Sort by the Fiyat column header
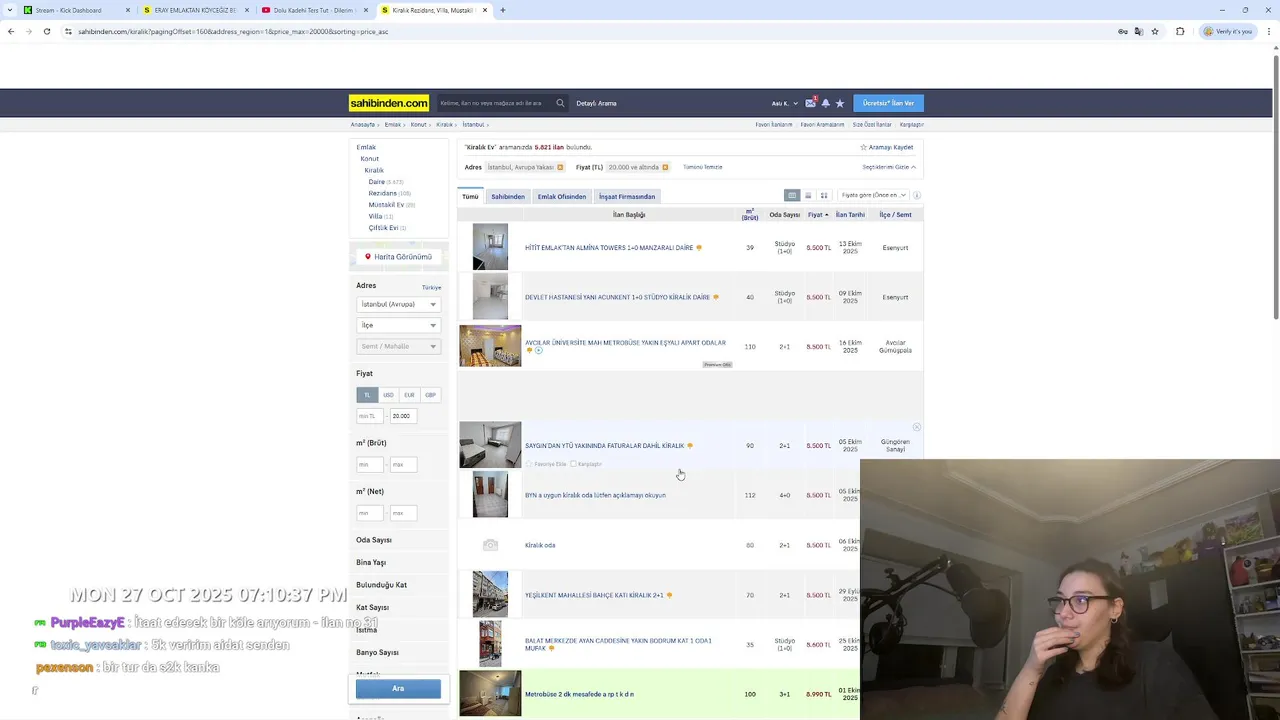 [x=818, y=214]
